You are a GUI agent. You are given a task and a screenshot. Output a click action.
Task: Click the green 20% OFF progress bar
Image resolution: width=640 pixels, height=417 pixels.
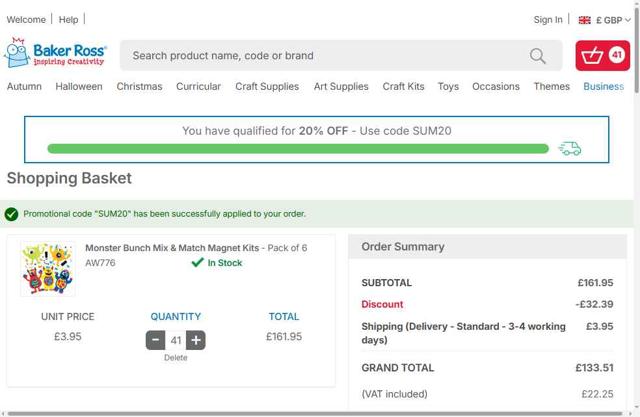[x=298, y=149]
